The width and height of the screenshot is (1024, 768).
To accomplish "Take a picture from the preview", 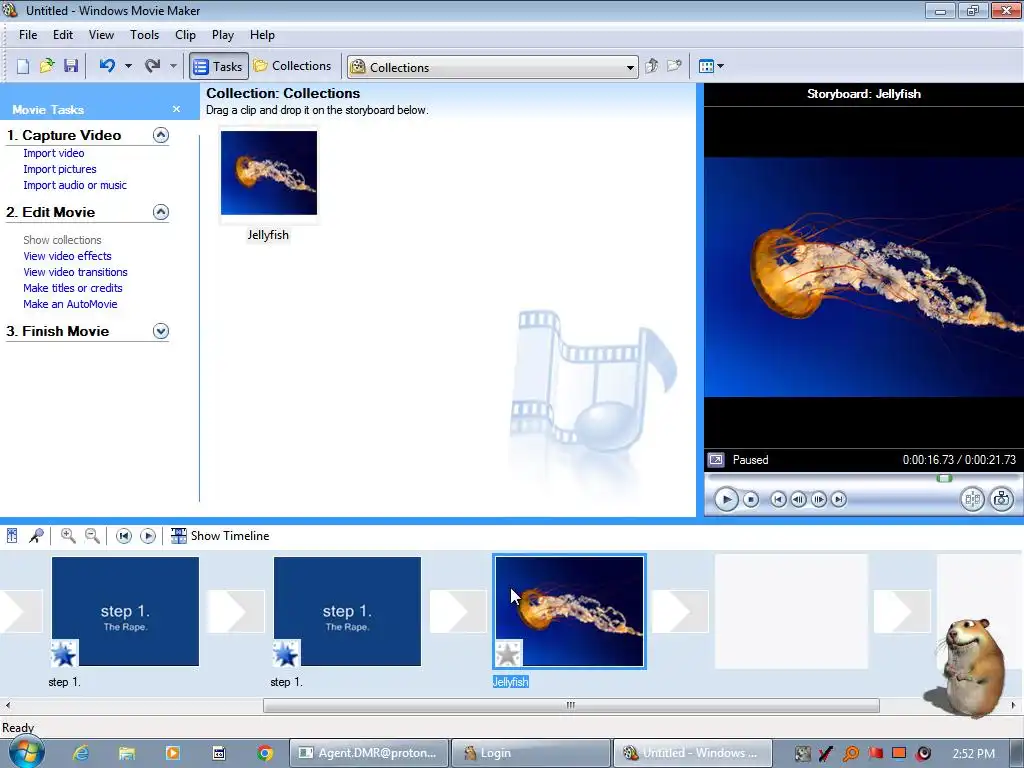I will click(1001, 500).
